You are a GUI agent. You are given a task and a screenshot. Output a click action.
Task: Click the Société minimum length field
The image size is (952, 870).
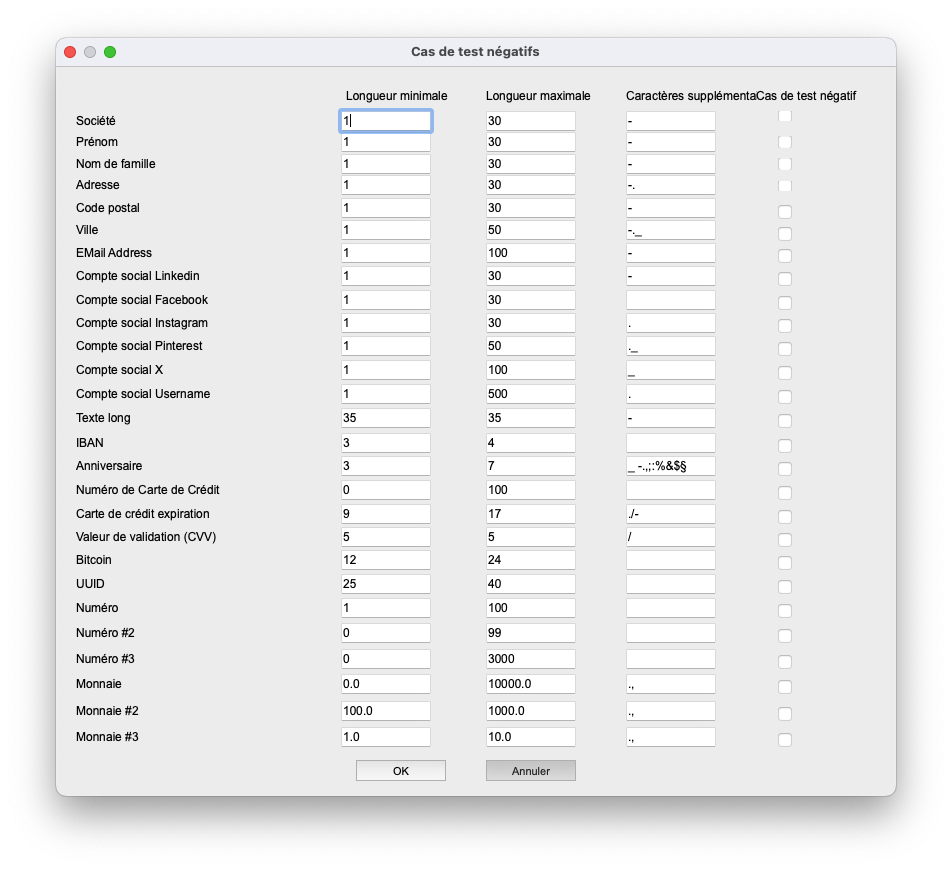(386, 121)
